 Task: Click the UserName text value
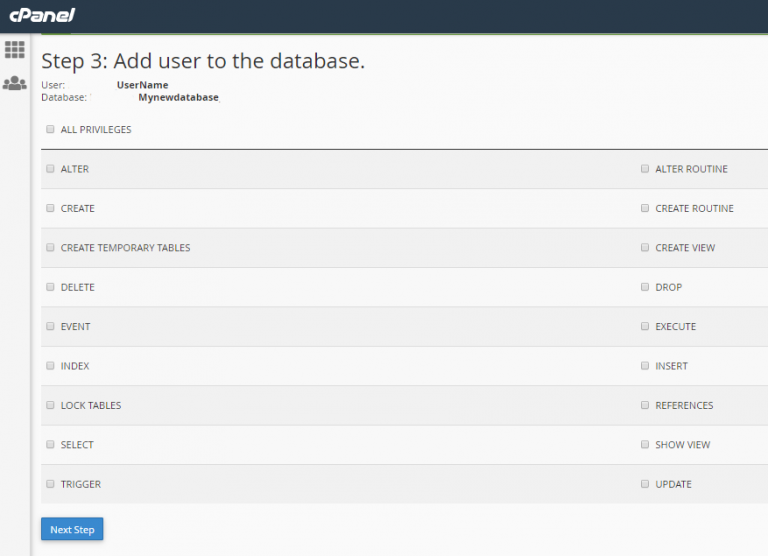(x=143, y=85)
